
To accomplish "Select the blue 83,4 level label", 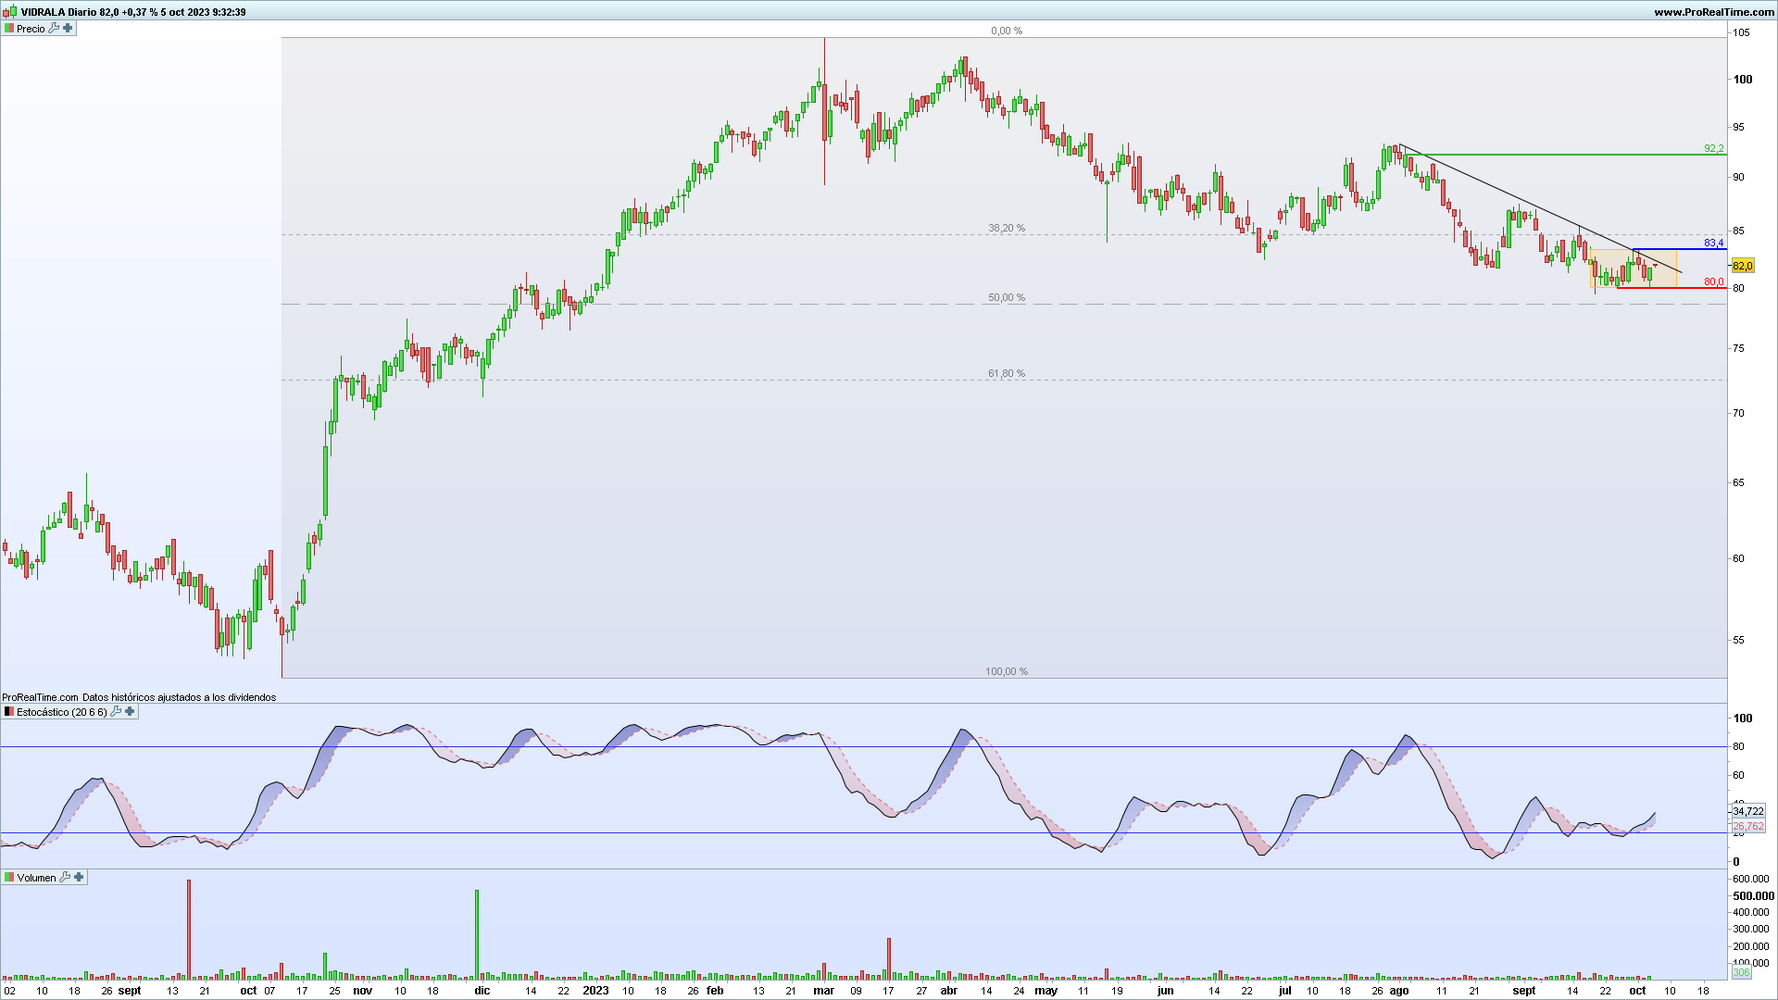I will (x=1714, y=243).
